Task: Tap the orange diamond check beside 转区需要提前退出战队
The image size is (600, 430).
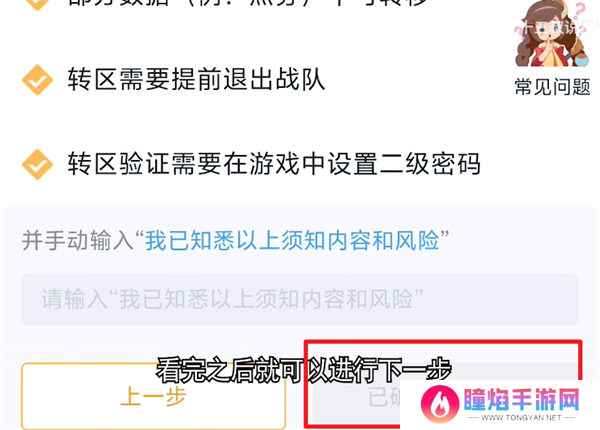Action: [x=37, y=80]
